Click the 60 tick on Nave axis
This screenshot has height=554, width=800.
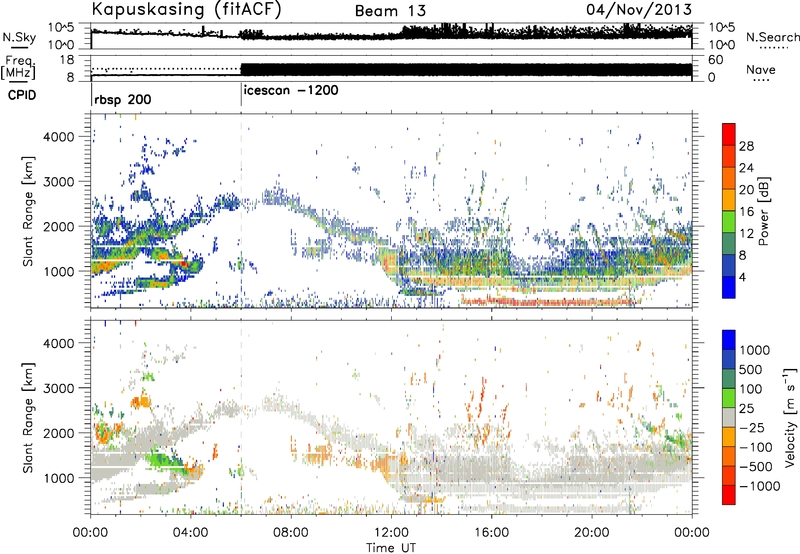(x=716, y=60)
